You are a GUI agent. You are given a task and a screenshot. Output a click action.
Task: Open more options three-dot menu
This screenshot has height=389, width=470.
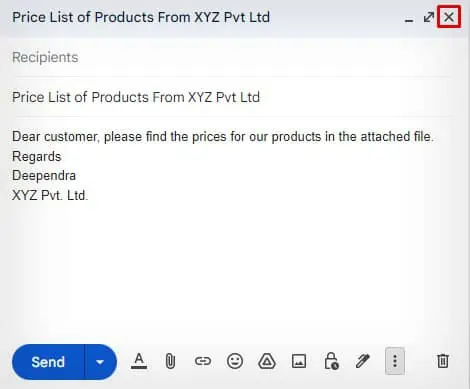click(x=395, y=361)
